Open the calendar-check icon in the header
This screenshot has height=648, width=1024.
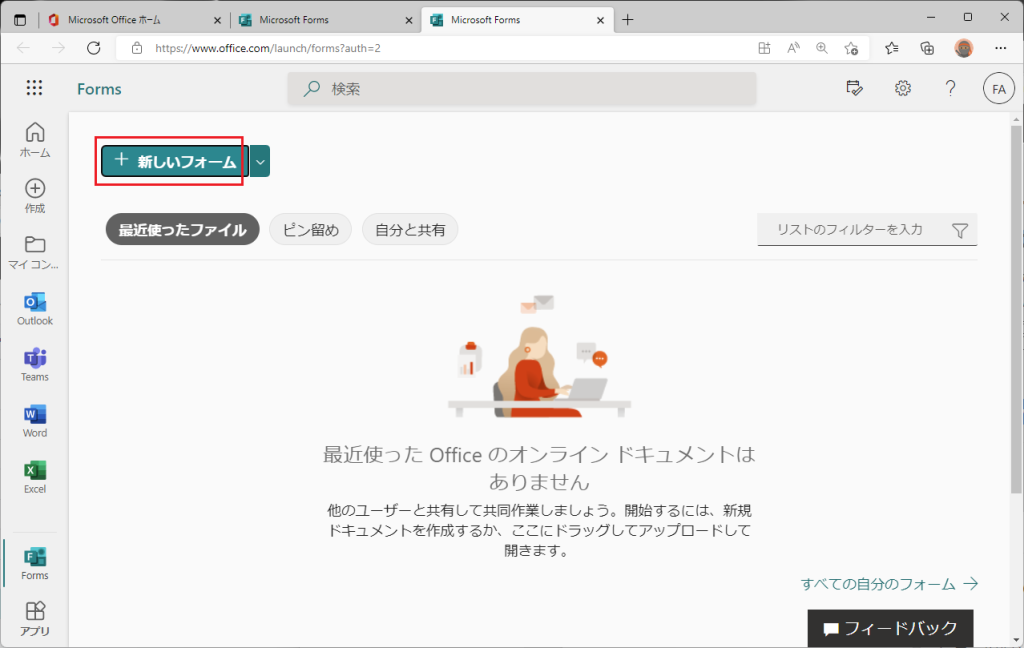(854, 88)
